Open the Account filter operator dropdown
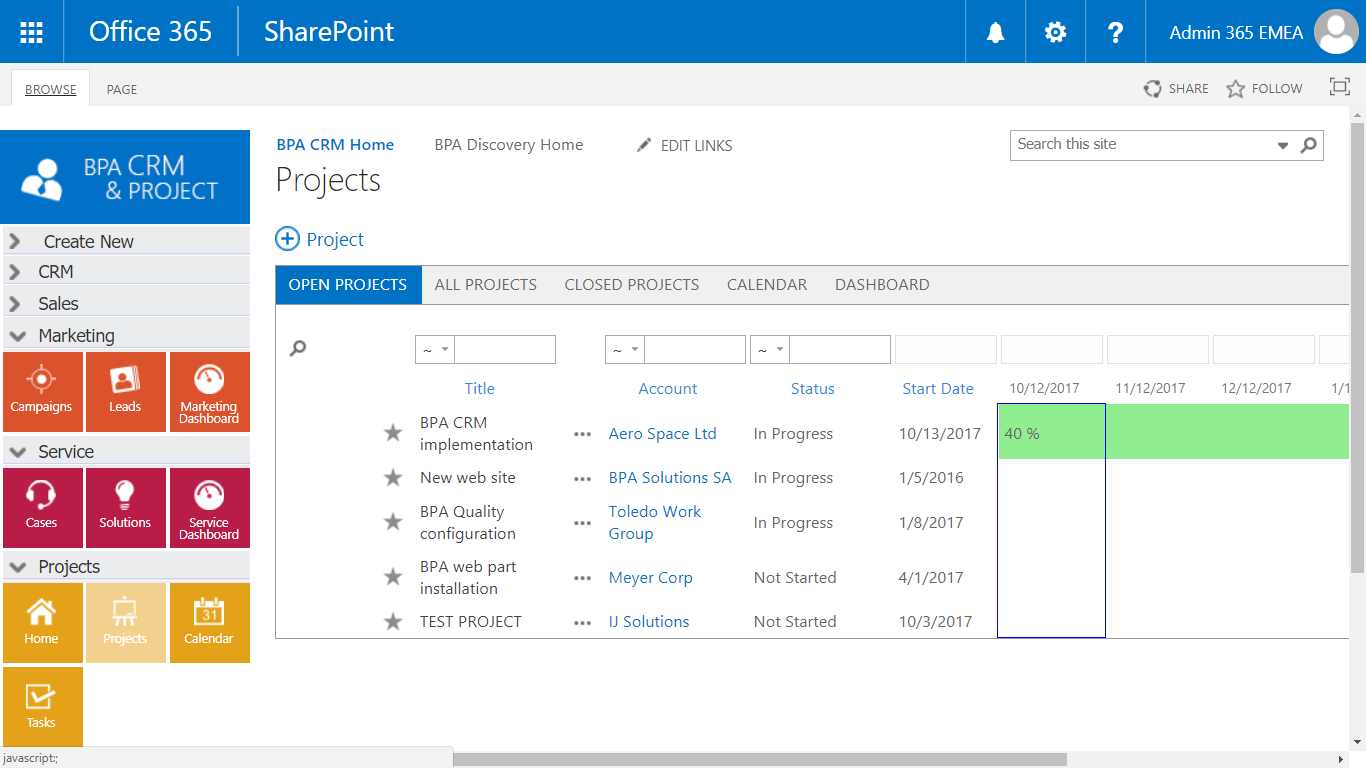Image resolution: width=1366 pixels, height=768 pixels. [625, 349]
